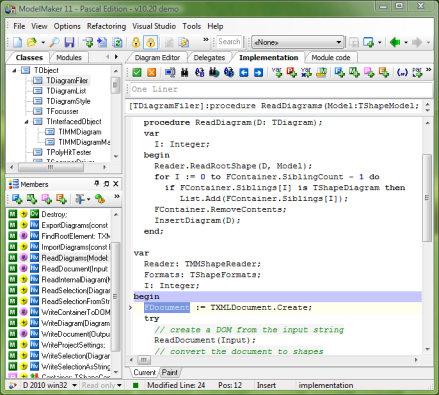Screen dimensions: 439x395
Task: Click the status bar icon left of D 2010 win32
Action: click(13, 386)
